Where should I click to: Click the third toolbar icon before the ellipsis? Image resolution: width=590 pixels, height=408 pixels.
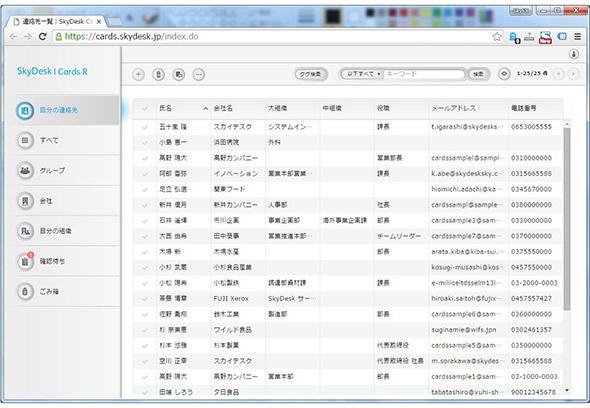(179, 75)
